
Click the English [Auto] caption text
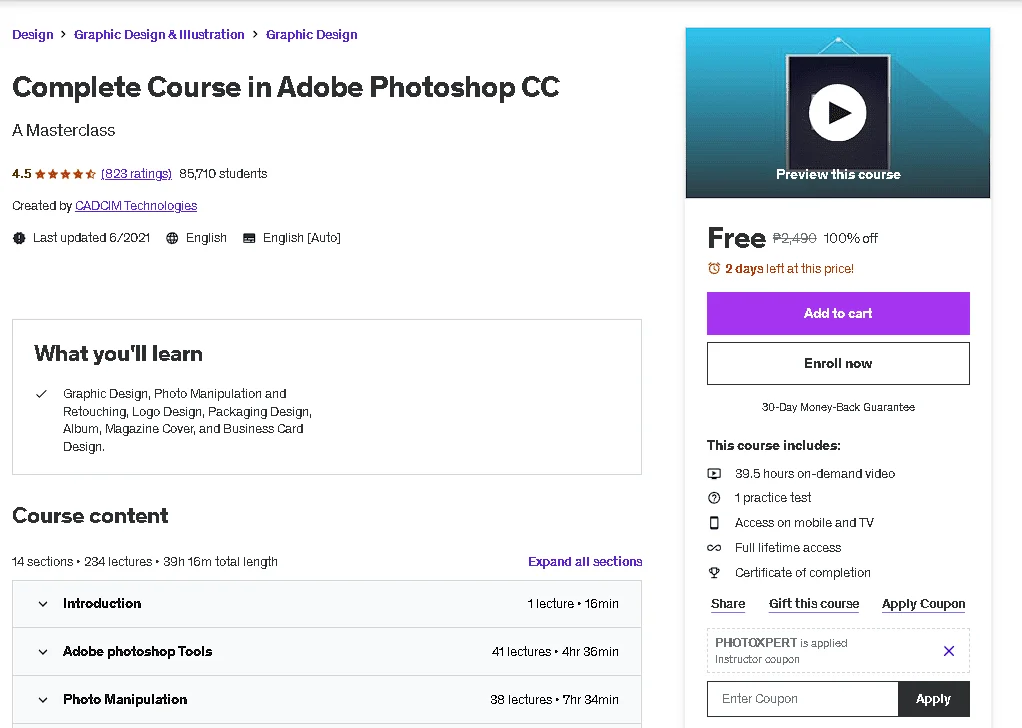(x=302, y=238)
